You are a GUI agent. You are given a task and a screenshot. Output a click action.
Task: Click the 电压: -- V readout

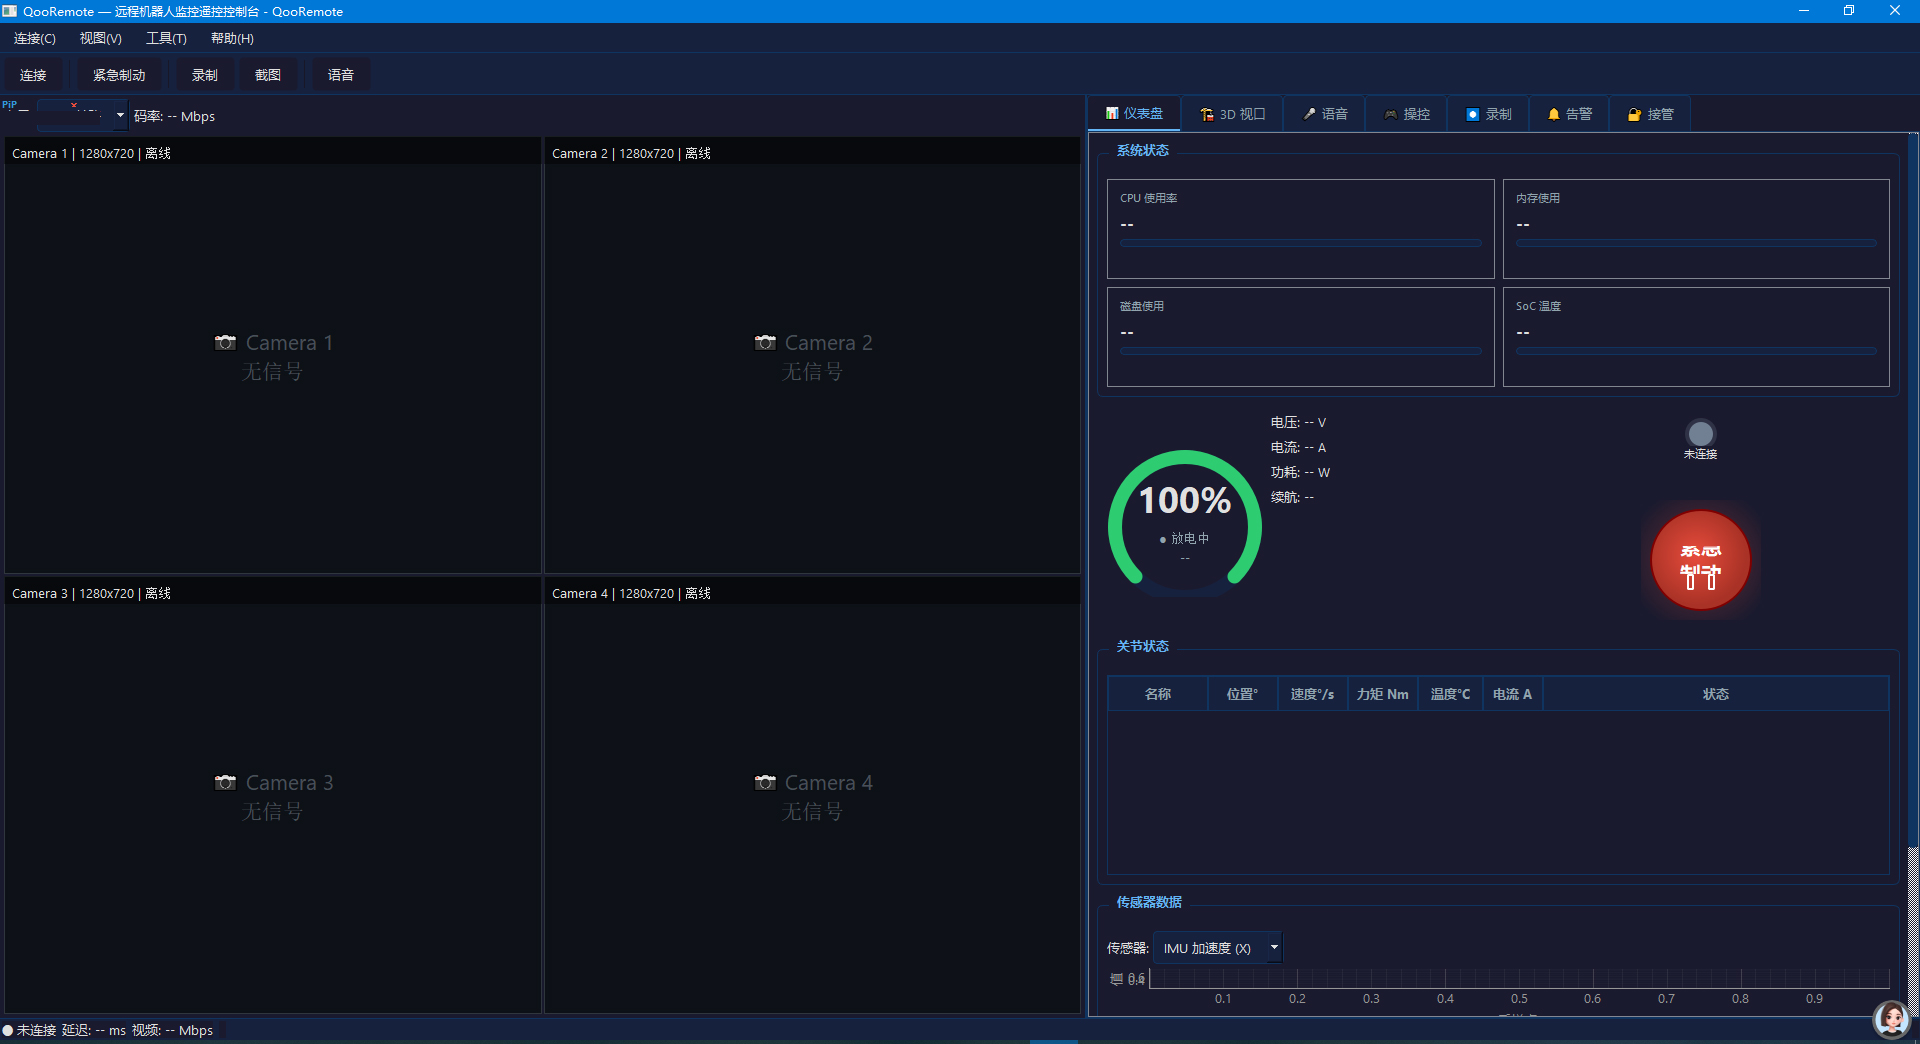pos(1298,422)
